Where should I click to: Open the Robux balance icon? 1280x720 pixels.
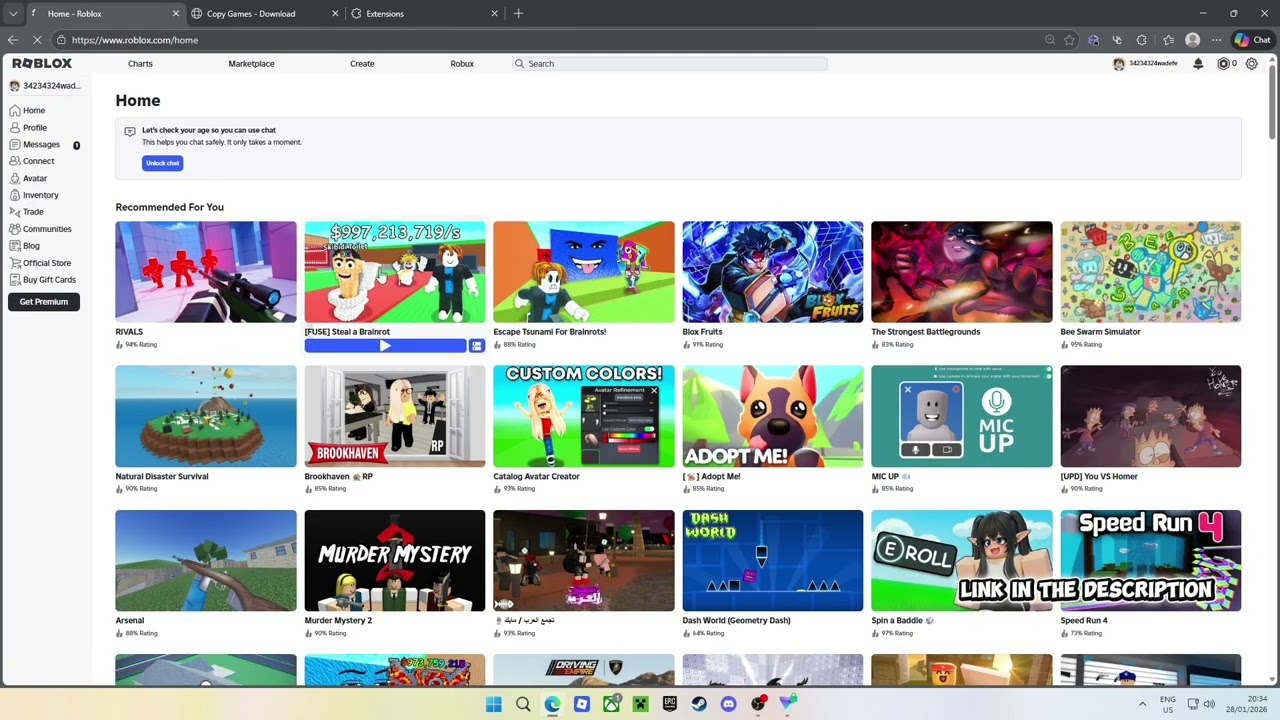coord(1223,64)
